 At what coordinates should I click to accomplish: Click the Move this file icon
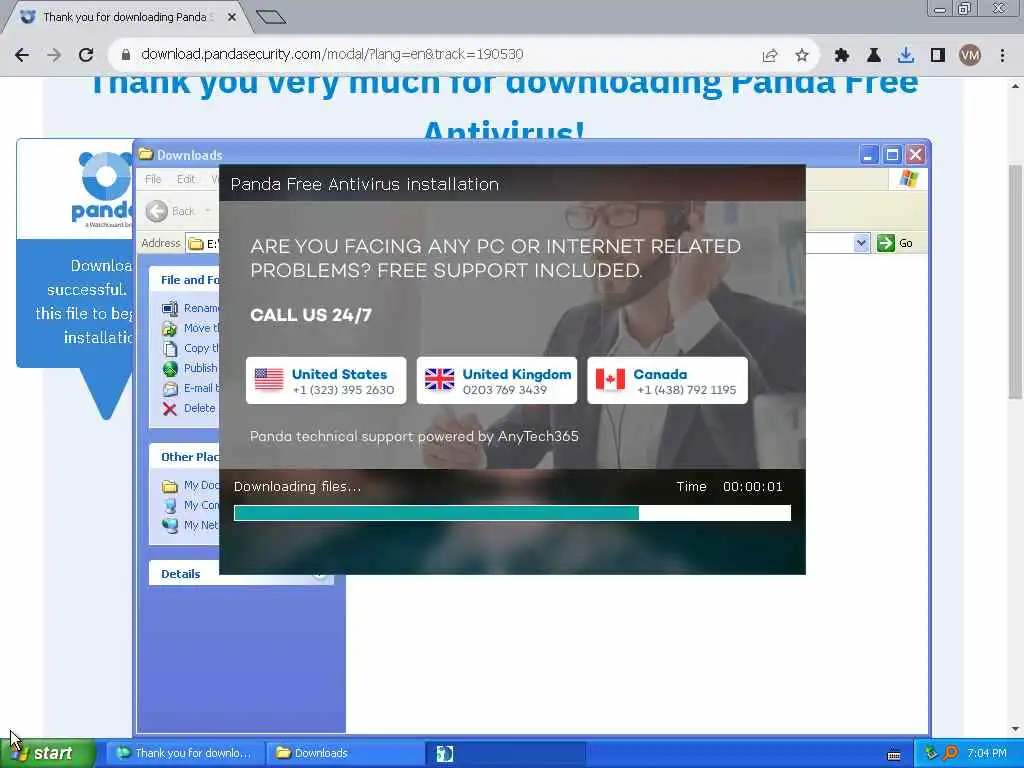click(170, 328)
